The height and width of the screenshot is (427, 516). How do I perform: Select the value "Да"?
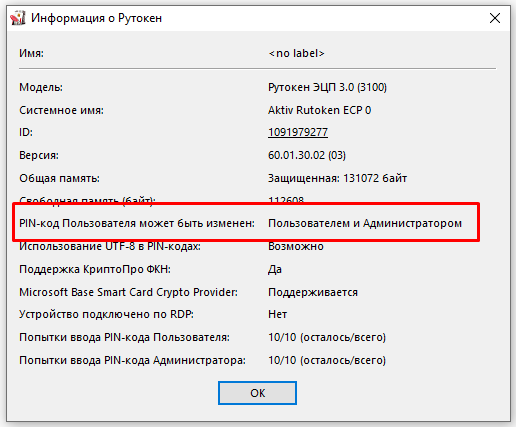(275, 269)
